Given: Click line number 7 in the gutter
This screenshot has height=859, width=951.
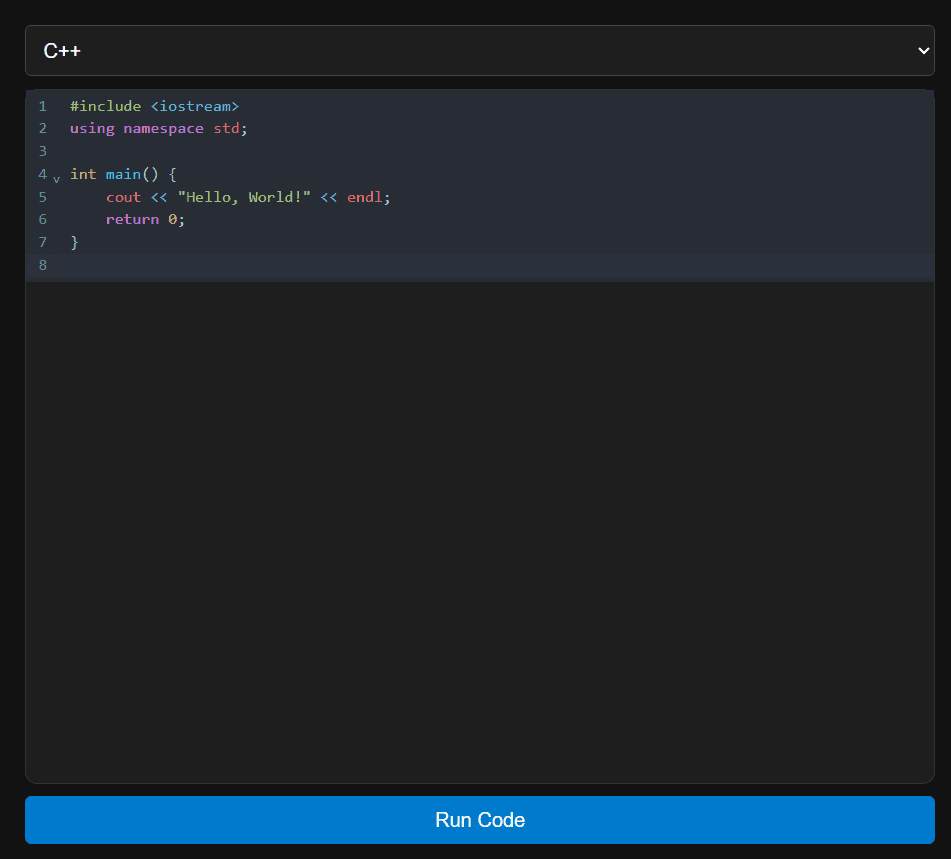Looking at the screenshot, I should click(x=42, y=242).
